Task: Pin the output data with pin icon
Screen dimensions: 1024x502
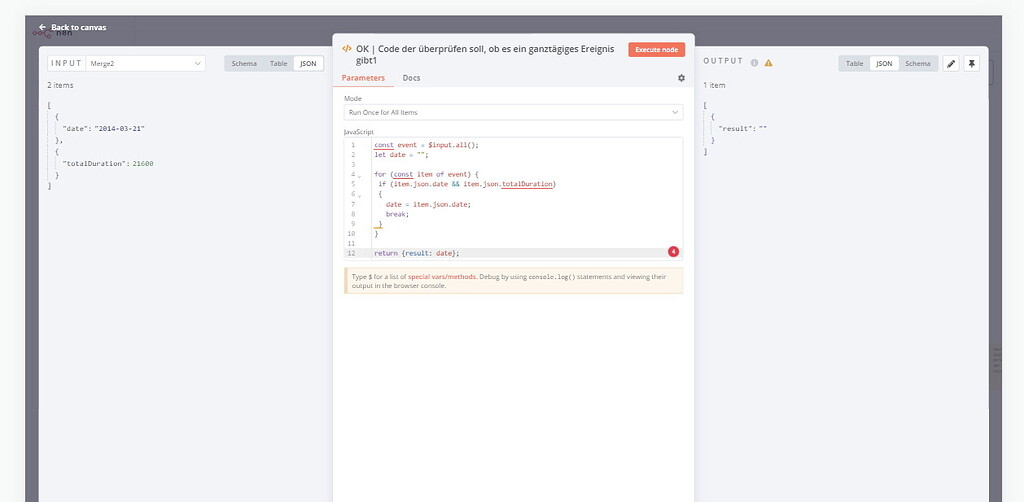Action: coord(971,63)
